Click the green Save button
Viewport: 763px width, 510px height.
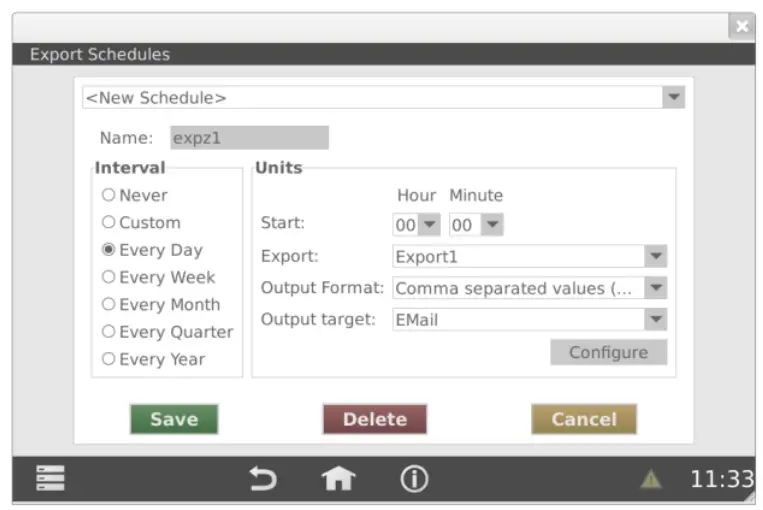tap(174, 419)
